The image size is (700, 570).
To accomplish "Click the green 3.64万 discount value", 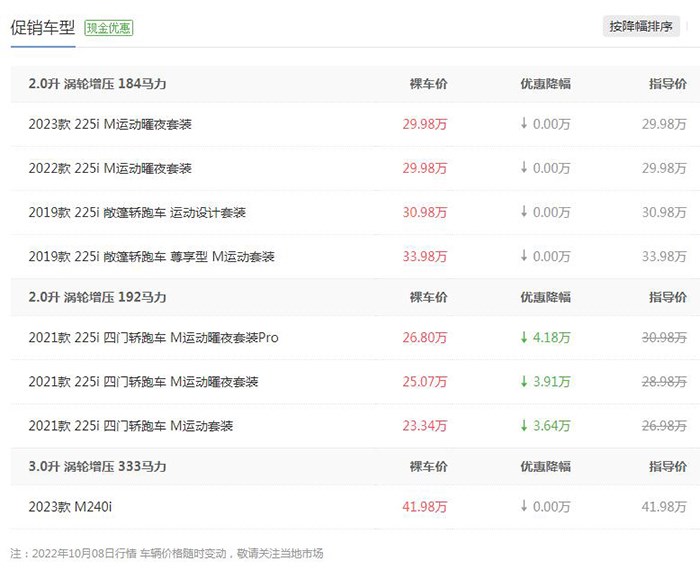I will coord(552,426).
